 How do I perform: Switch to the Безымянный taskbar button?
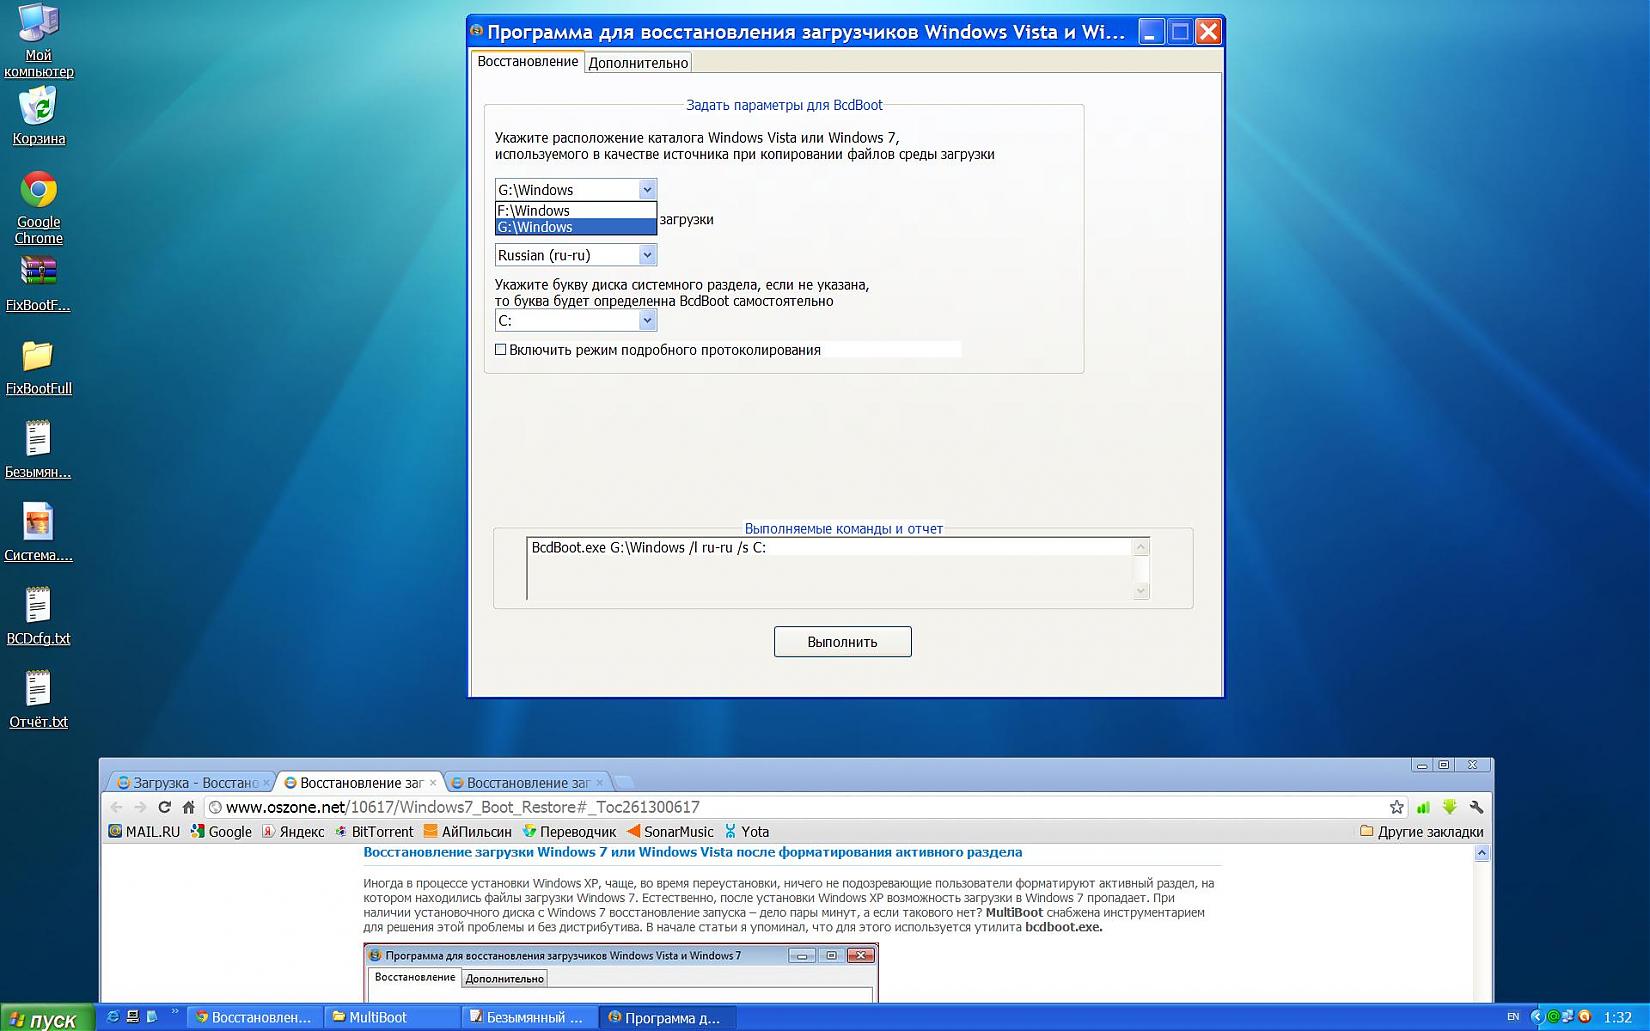[x=528, y=1017]
